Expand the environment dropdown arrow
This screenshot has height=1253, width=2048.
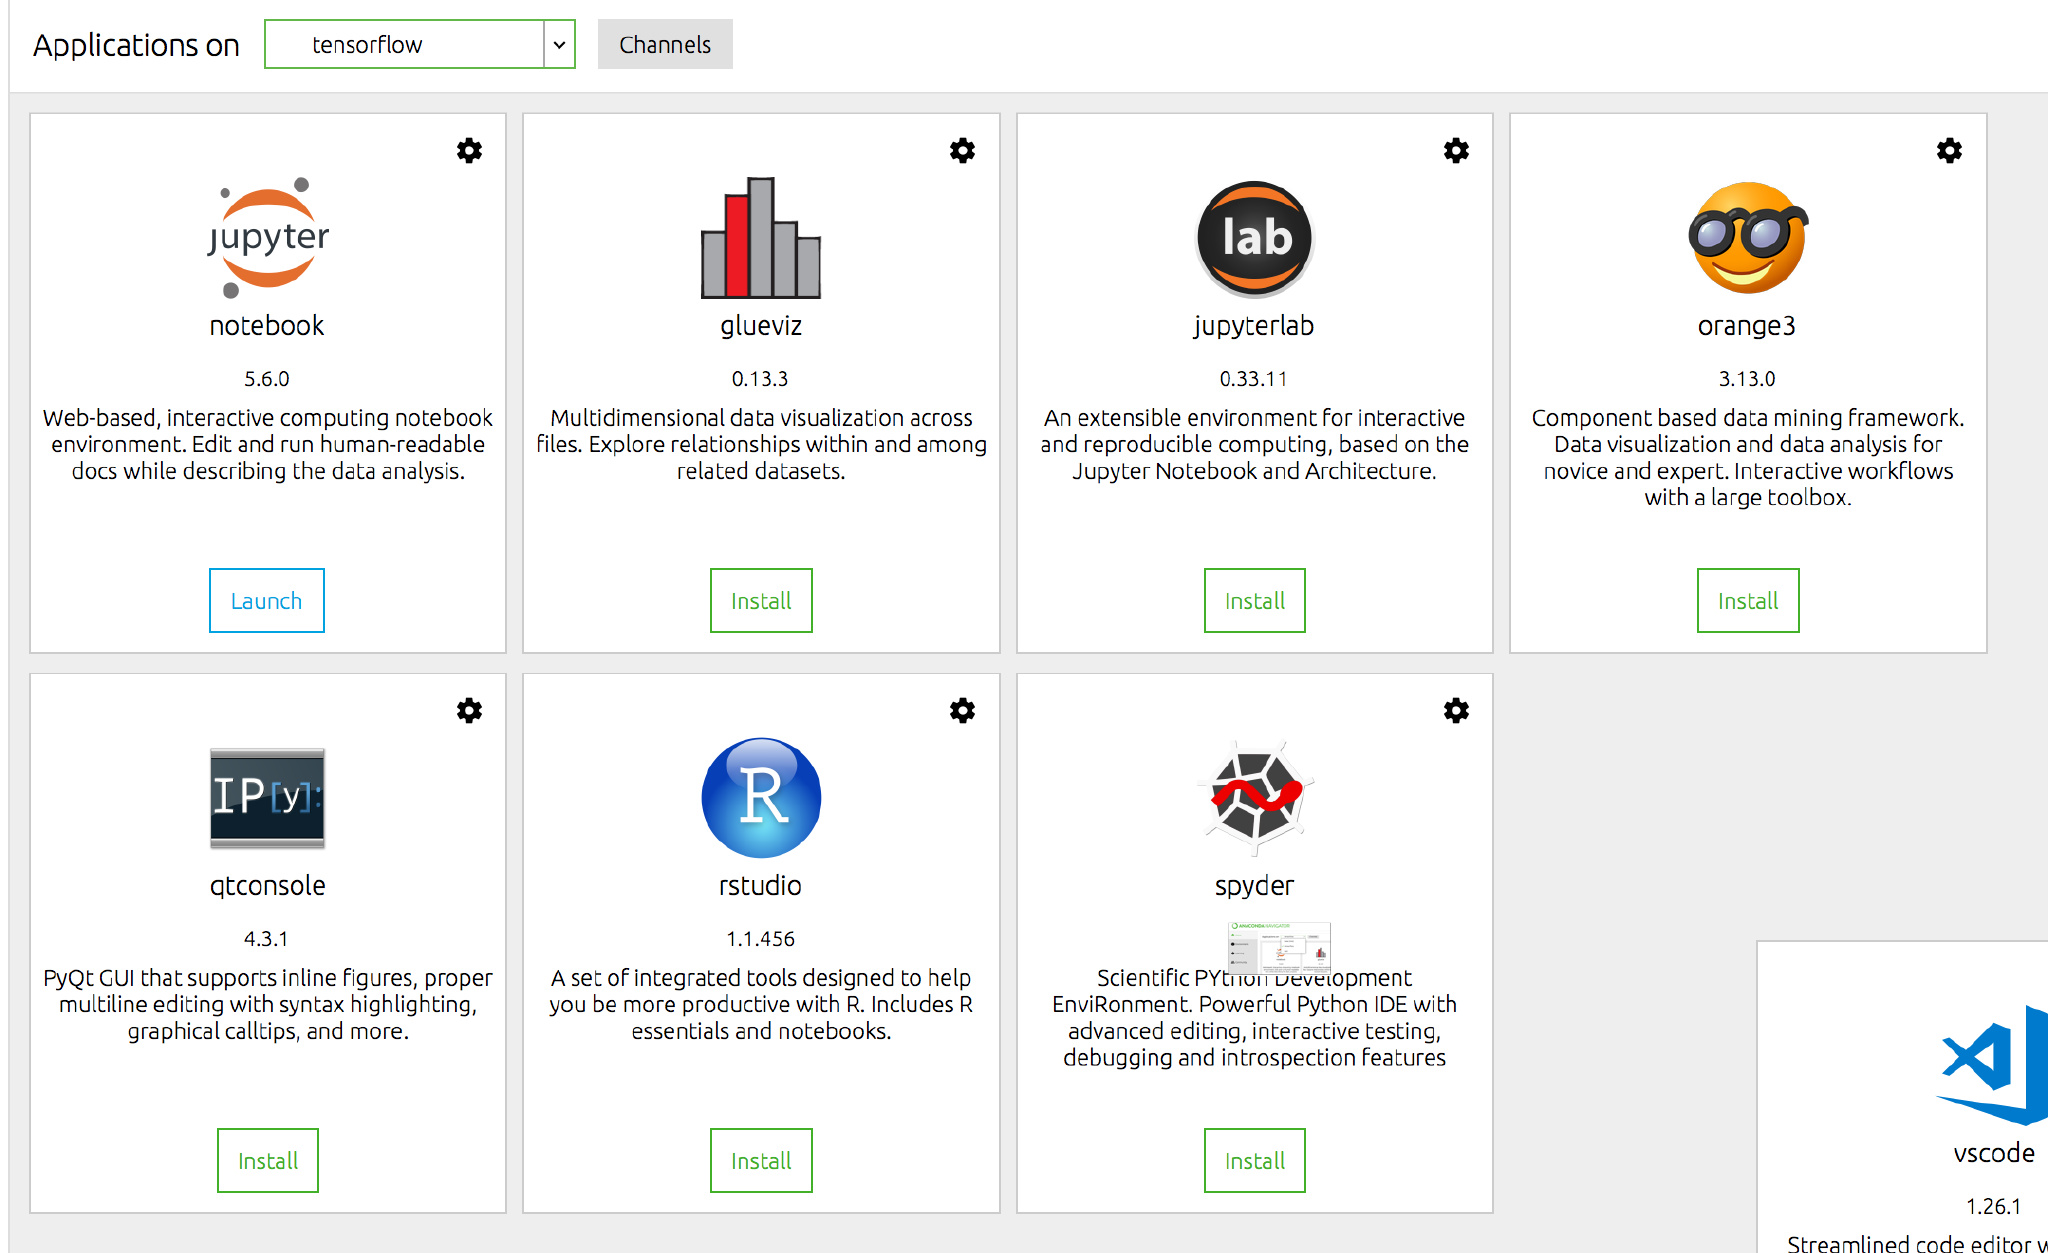coord(559,45)
